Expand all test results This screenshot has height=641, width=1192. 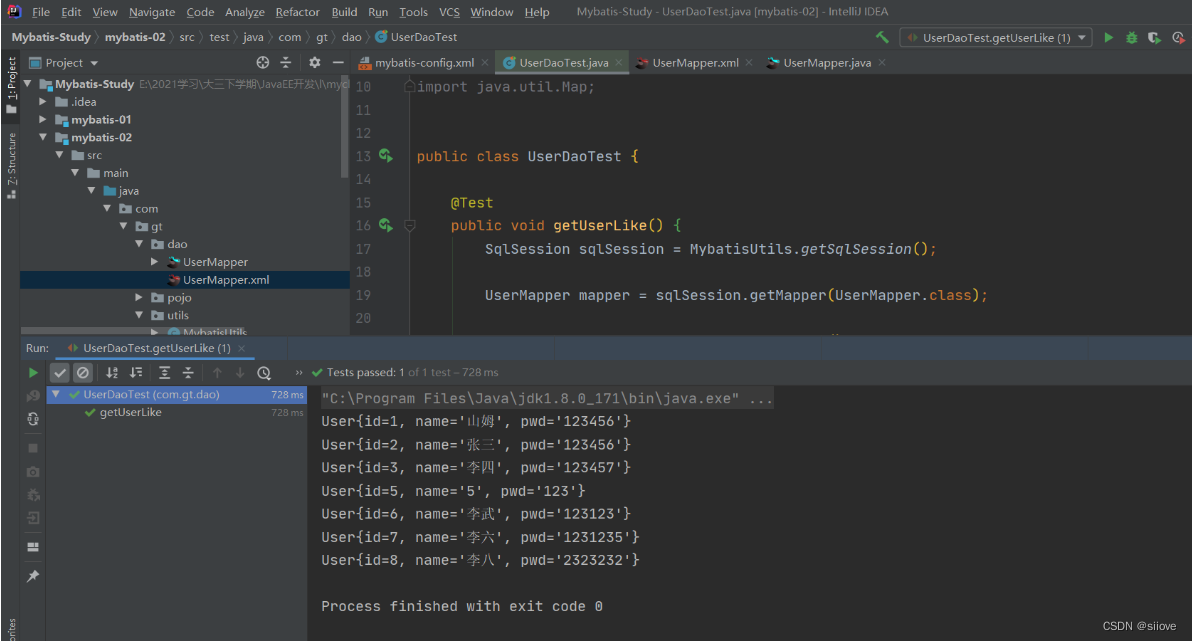click(x=164, y=373)
